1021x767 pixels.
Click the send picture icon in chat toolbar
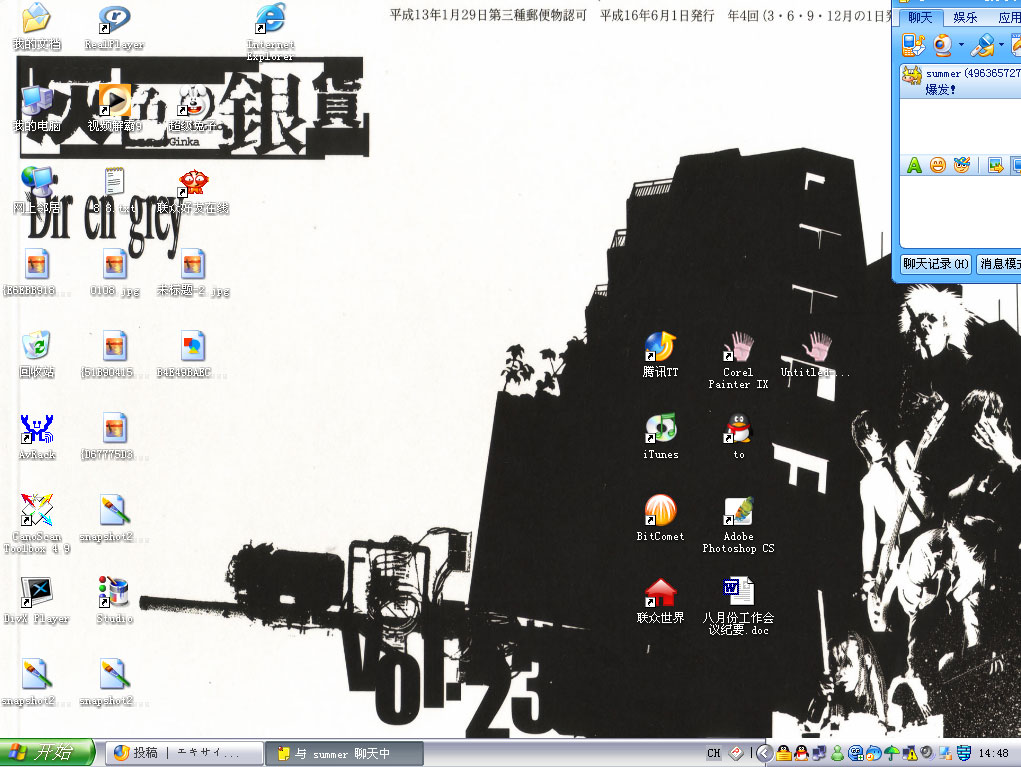[996, 165]
